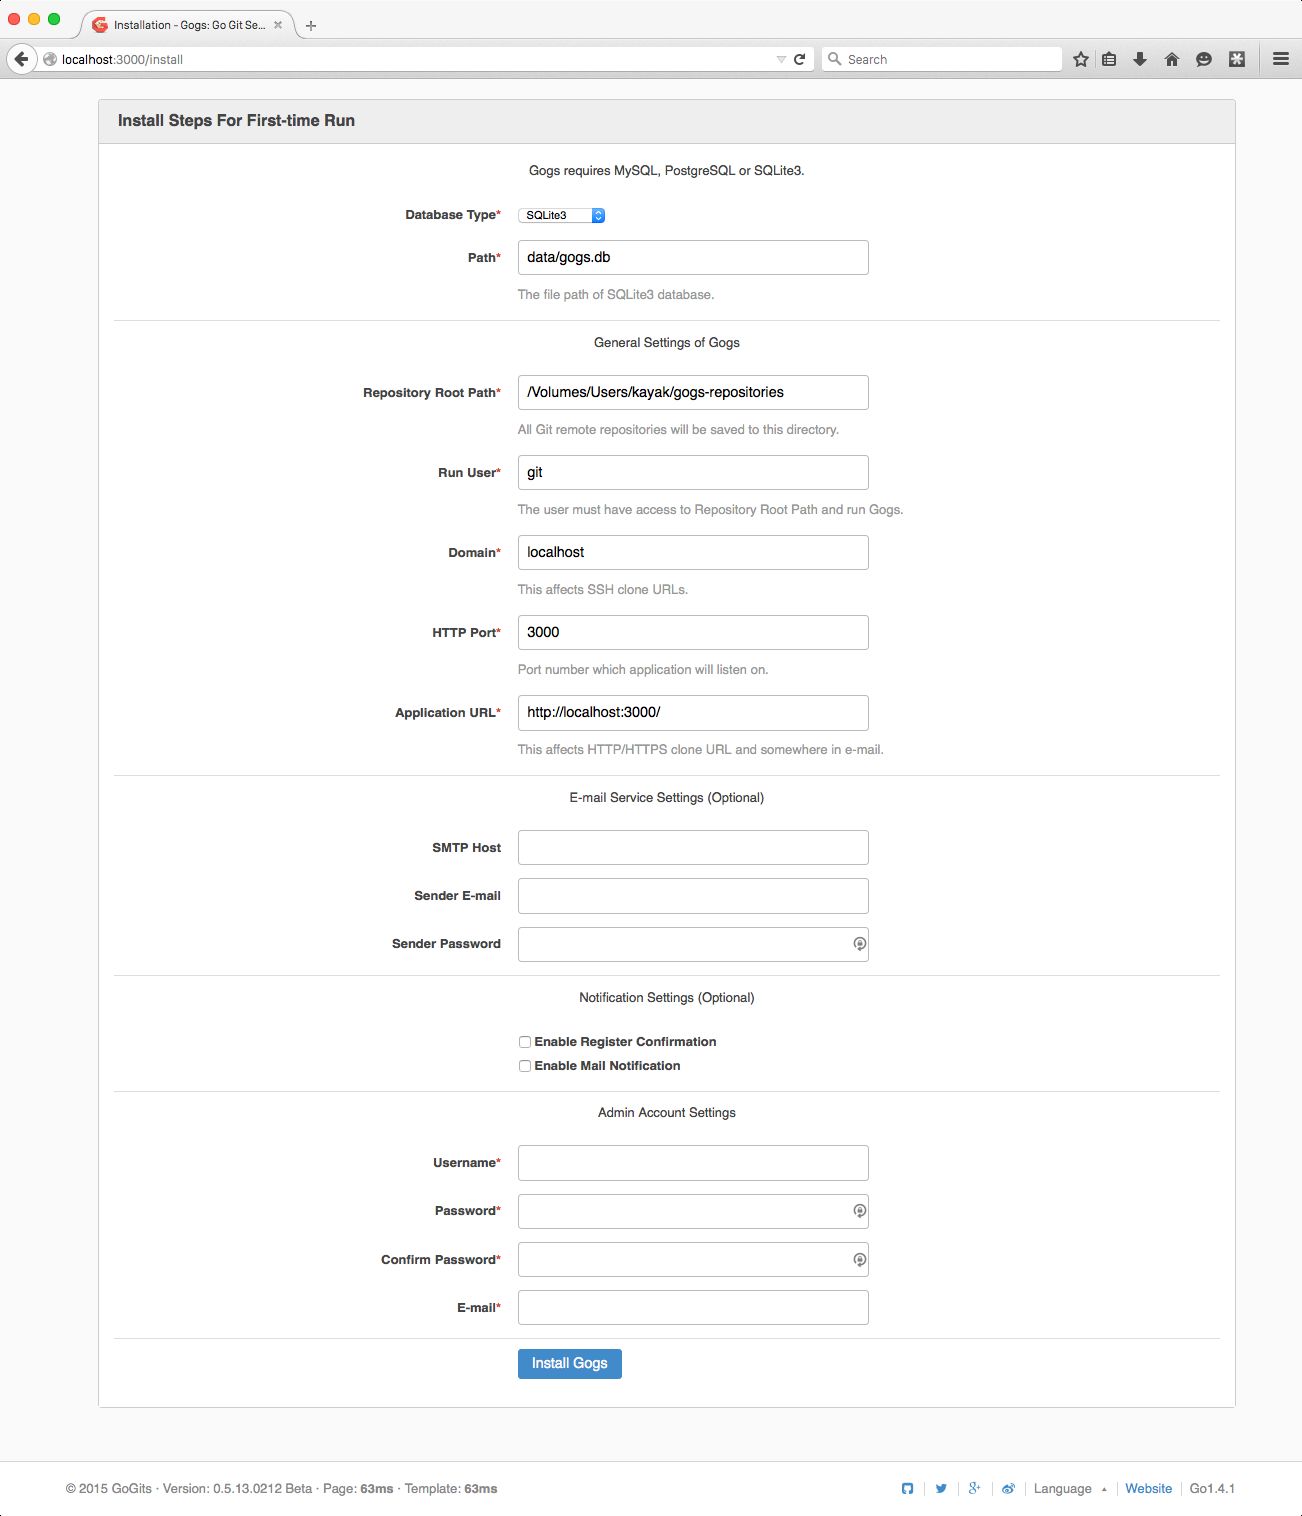Screen dimensions: 1302x1516
Task: Edit the Application URL field
Action: 693,712
